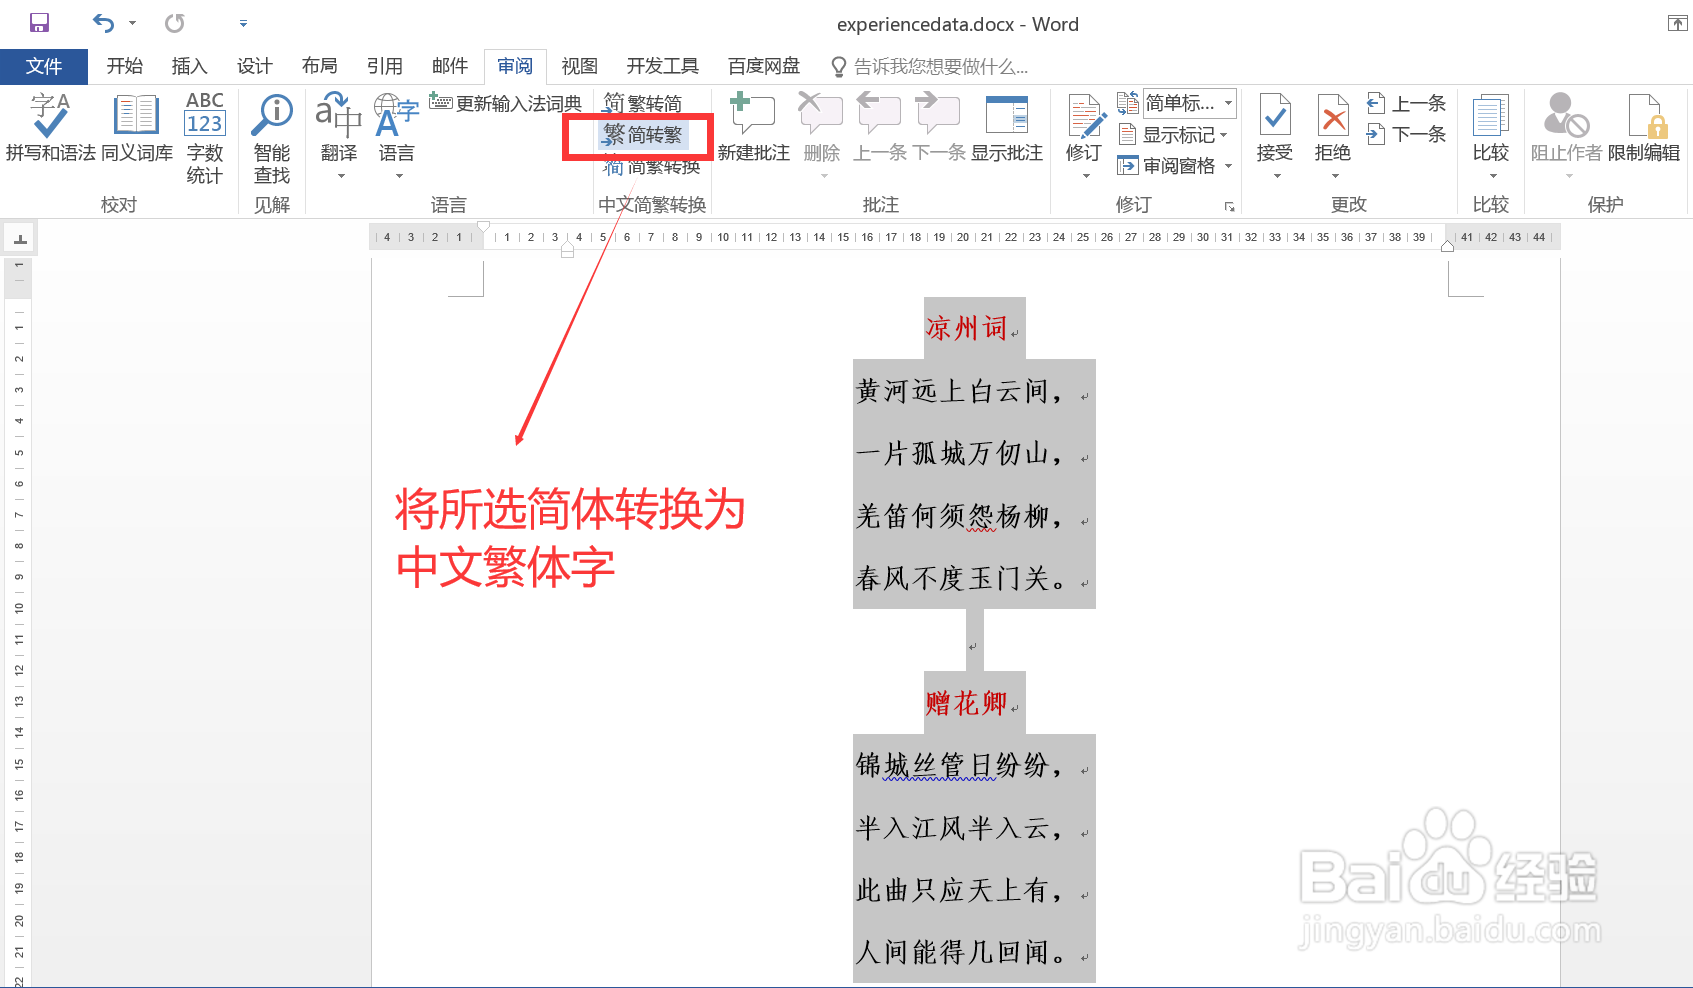Open the 修订 track changes tool
The height and width of the screenshot is (988, 1693).
[1084, 120]
